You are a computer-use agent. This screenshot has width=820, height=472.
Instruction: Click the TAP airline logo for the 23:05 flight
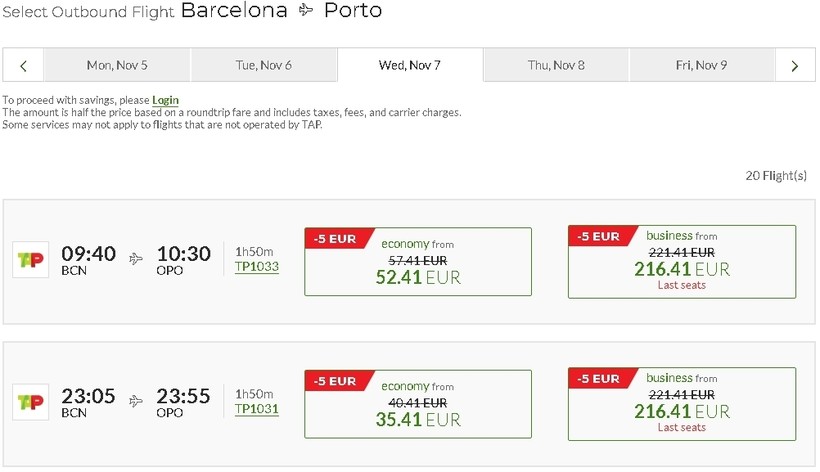click(30, 401)
